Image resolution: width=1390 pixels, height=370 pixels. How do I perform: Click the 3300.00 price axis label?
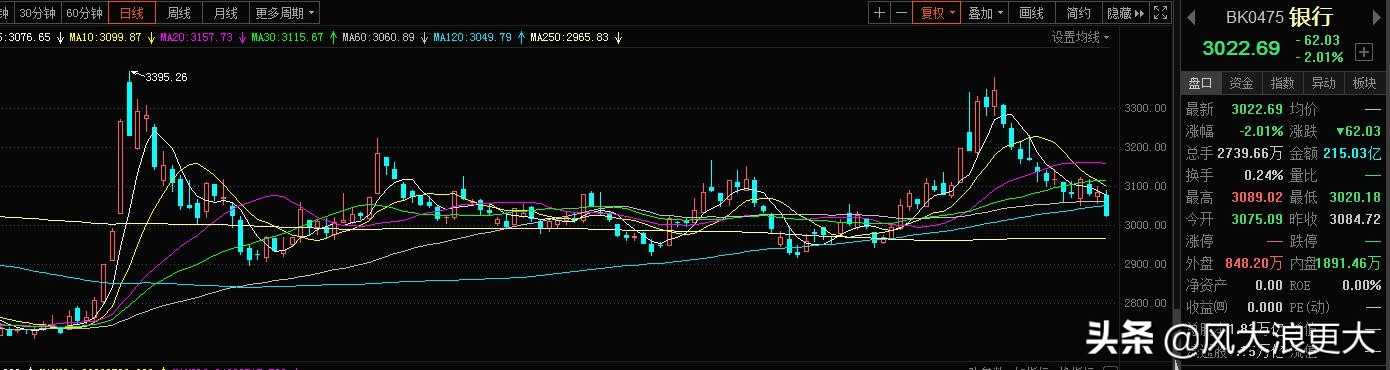click(x=1145, y=108)
